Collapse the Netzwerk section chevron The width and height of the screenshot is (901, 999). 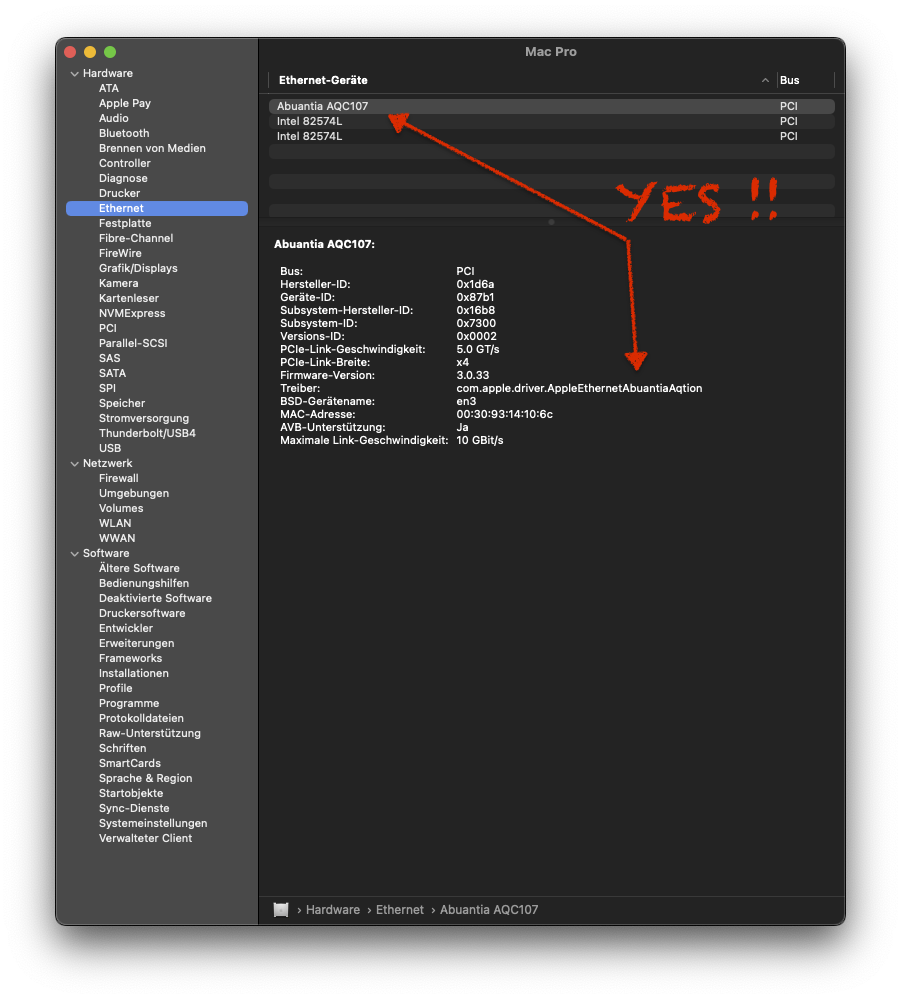(x=75, y=464)
